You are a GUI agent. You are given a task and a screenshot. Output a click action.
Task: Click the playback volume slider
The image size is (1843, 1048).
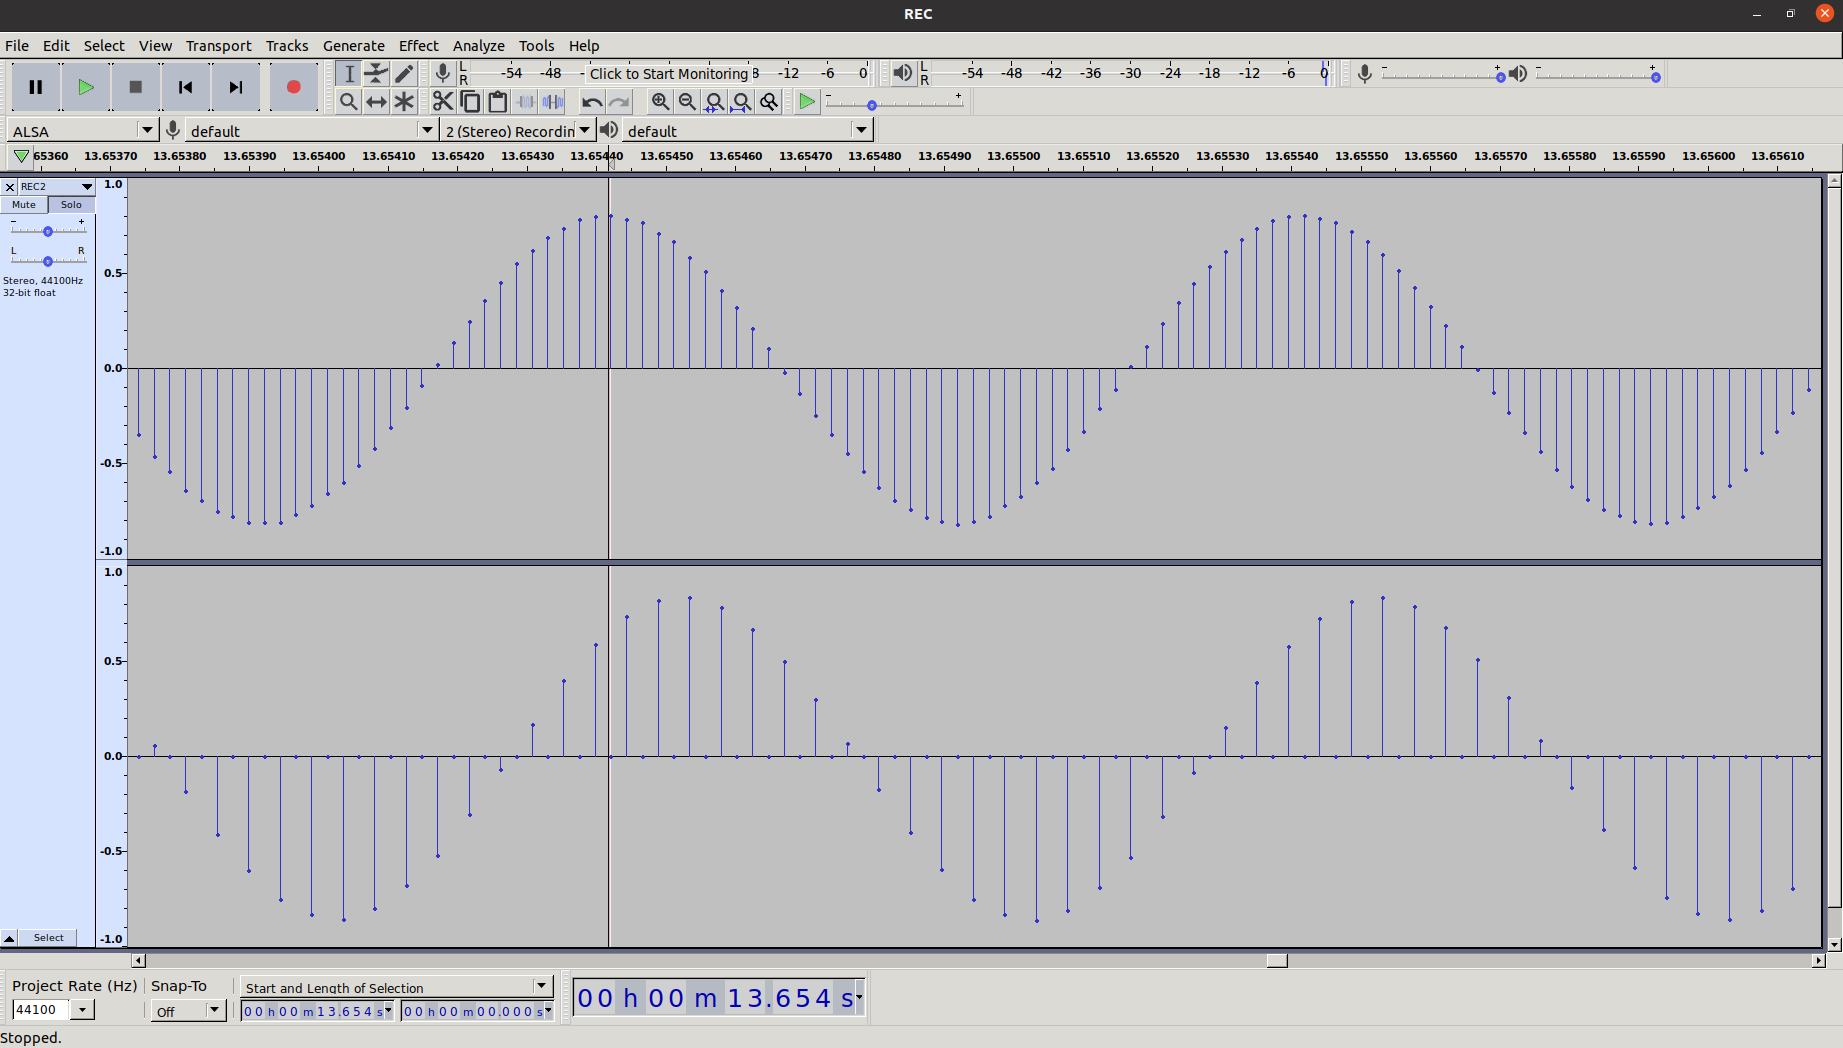tap(1597, 76)
